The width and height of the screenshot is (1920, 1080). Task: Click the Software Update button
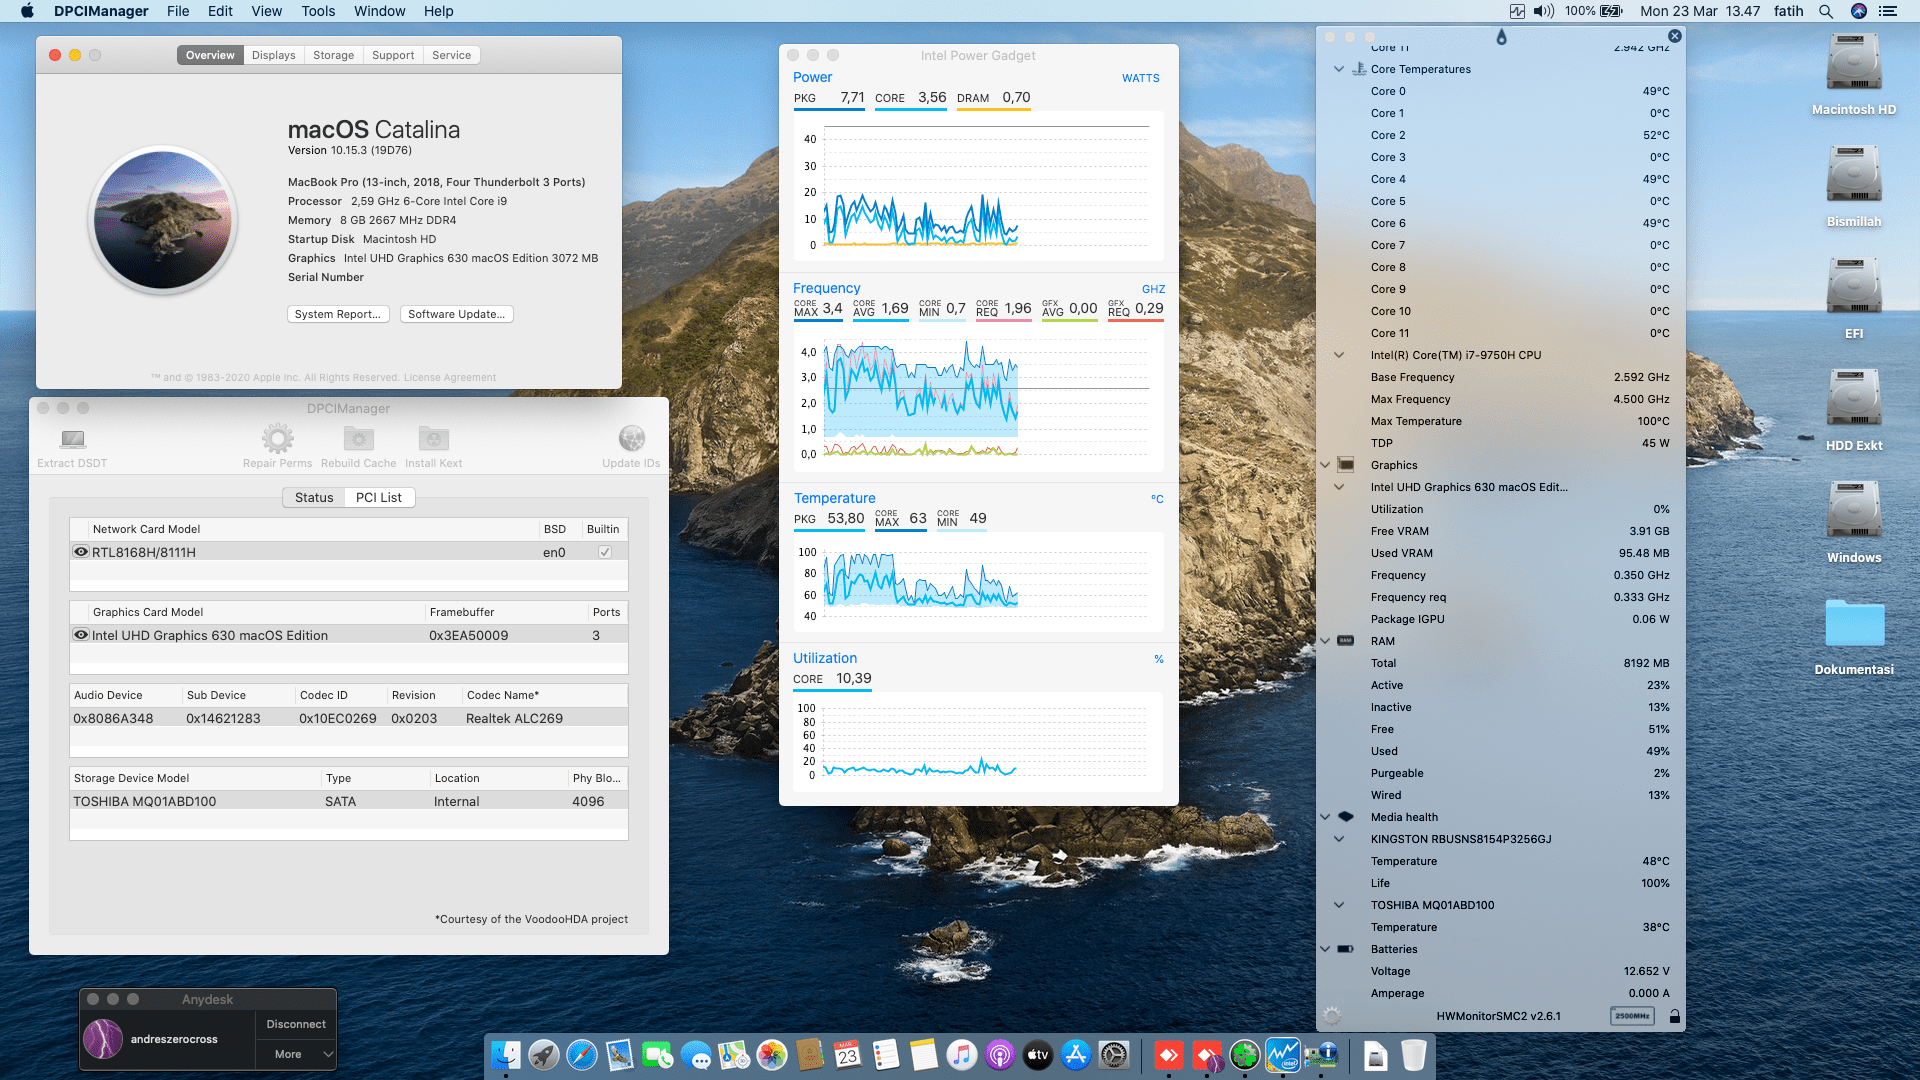(x=456, y=314)
